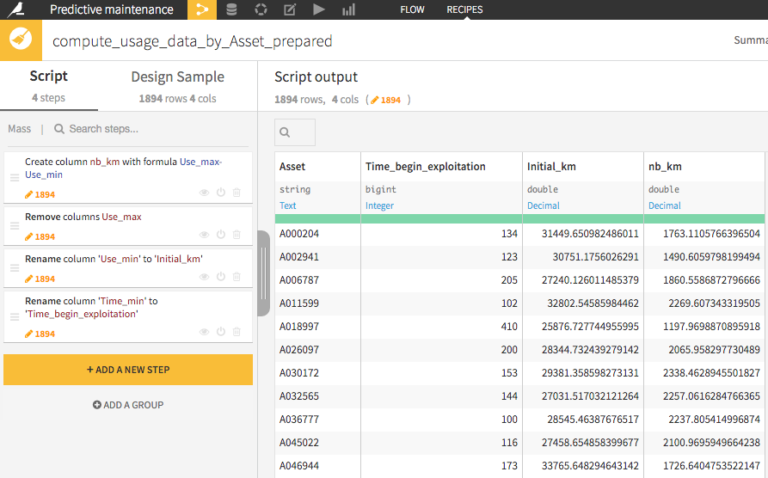Open the Dashboards bar chart icon
Screen dimensions: 768x478
348,10
